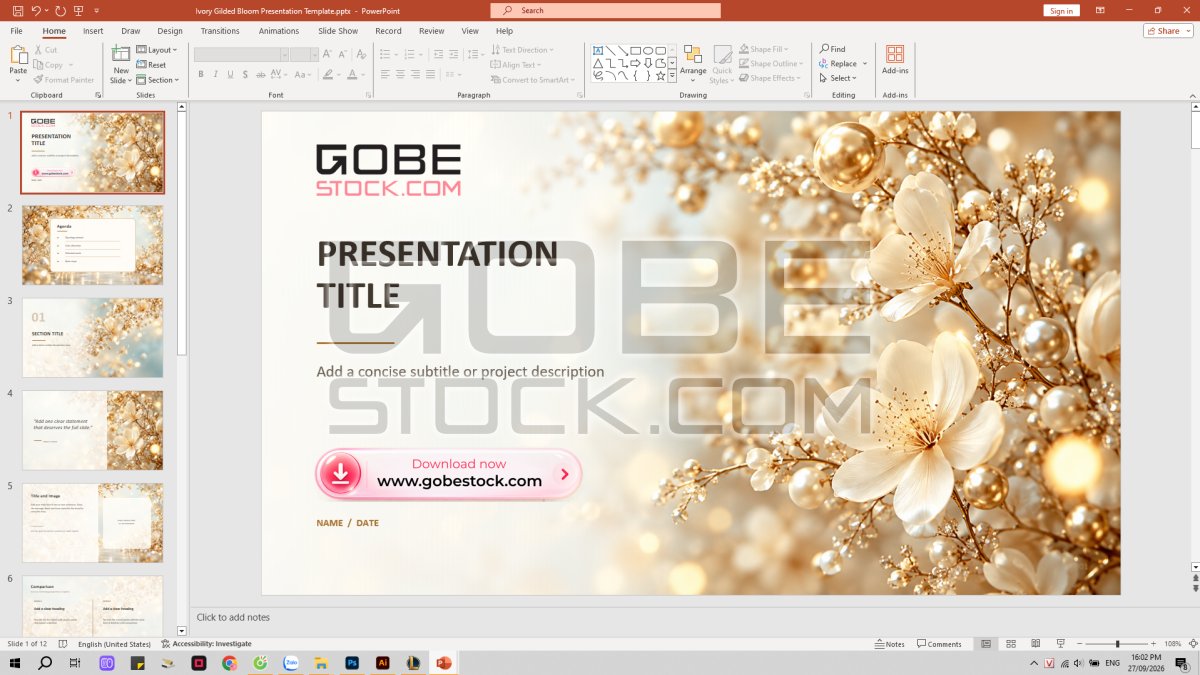Switch to the Slide Show tab
Viewport: 1200px width, 675px height.
pos(338,31)
